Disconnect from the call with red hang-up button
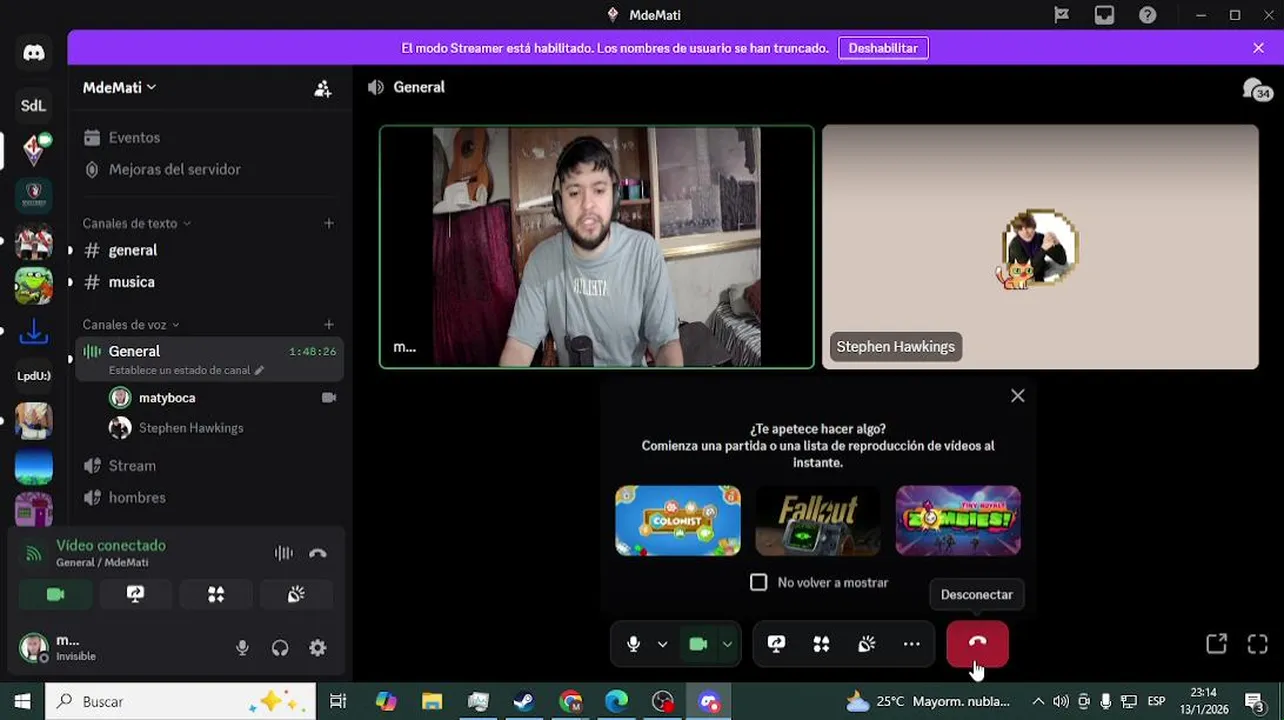This screenshot has height=720, width=1284. click(977, 644)
